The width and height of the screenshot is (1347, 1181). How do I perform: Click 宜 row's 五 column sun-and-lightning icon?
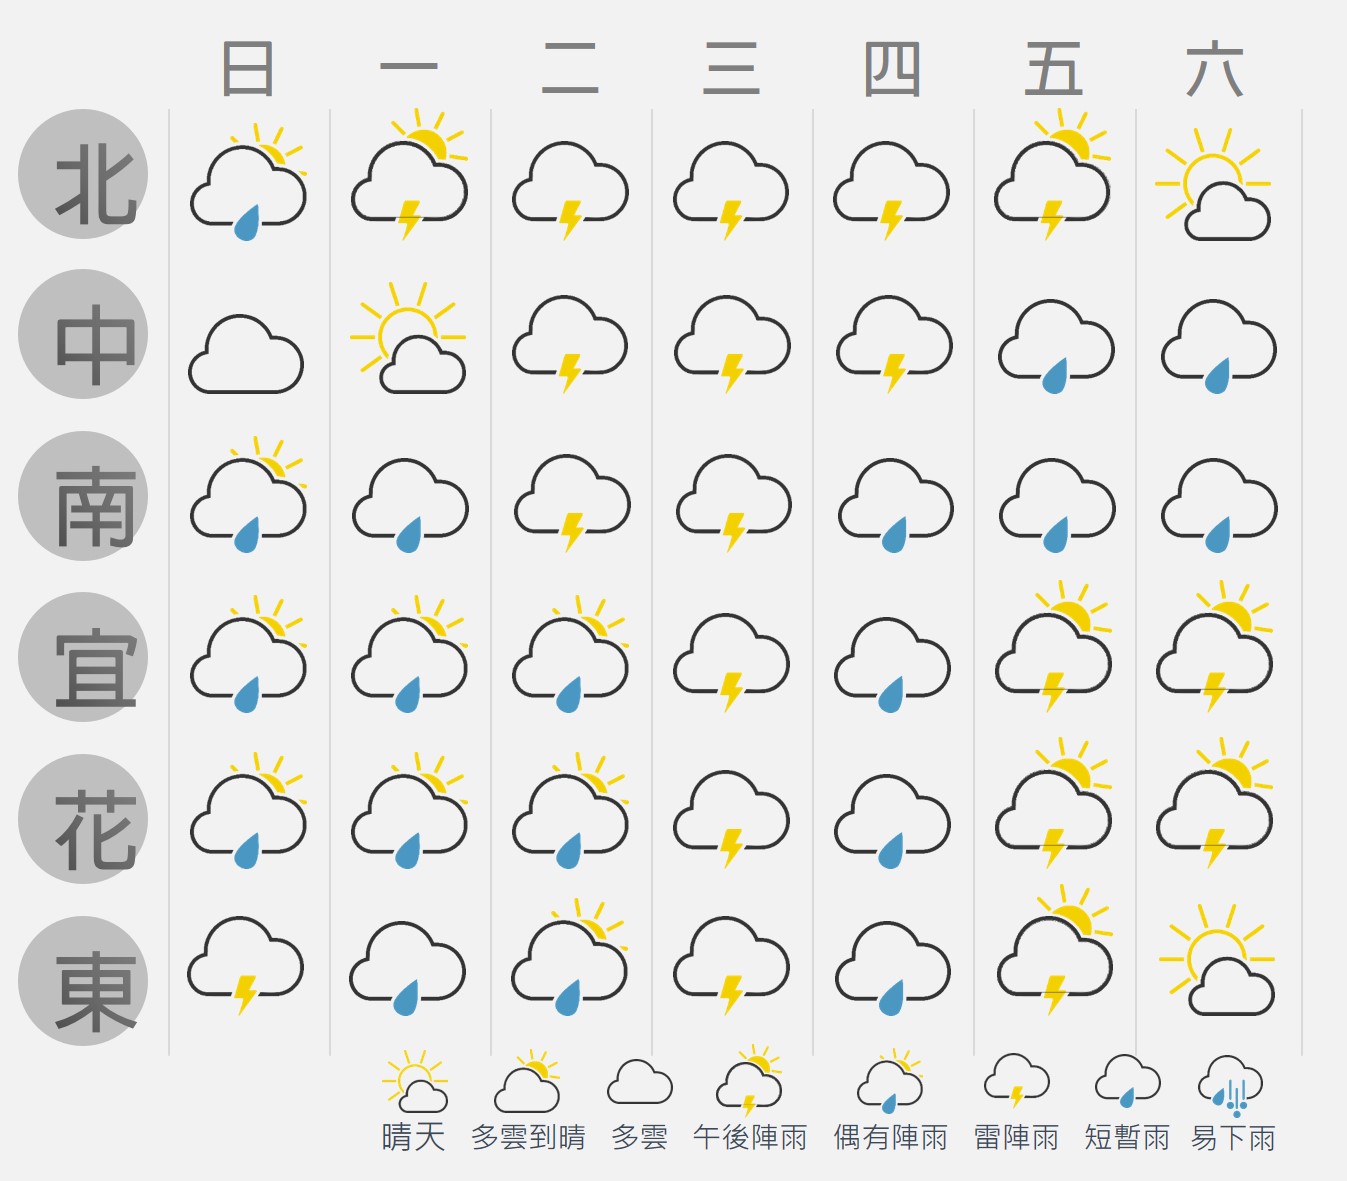(x=1054, y=646)
